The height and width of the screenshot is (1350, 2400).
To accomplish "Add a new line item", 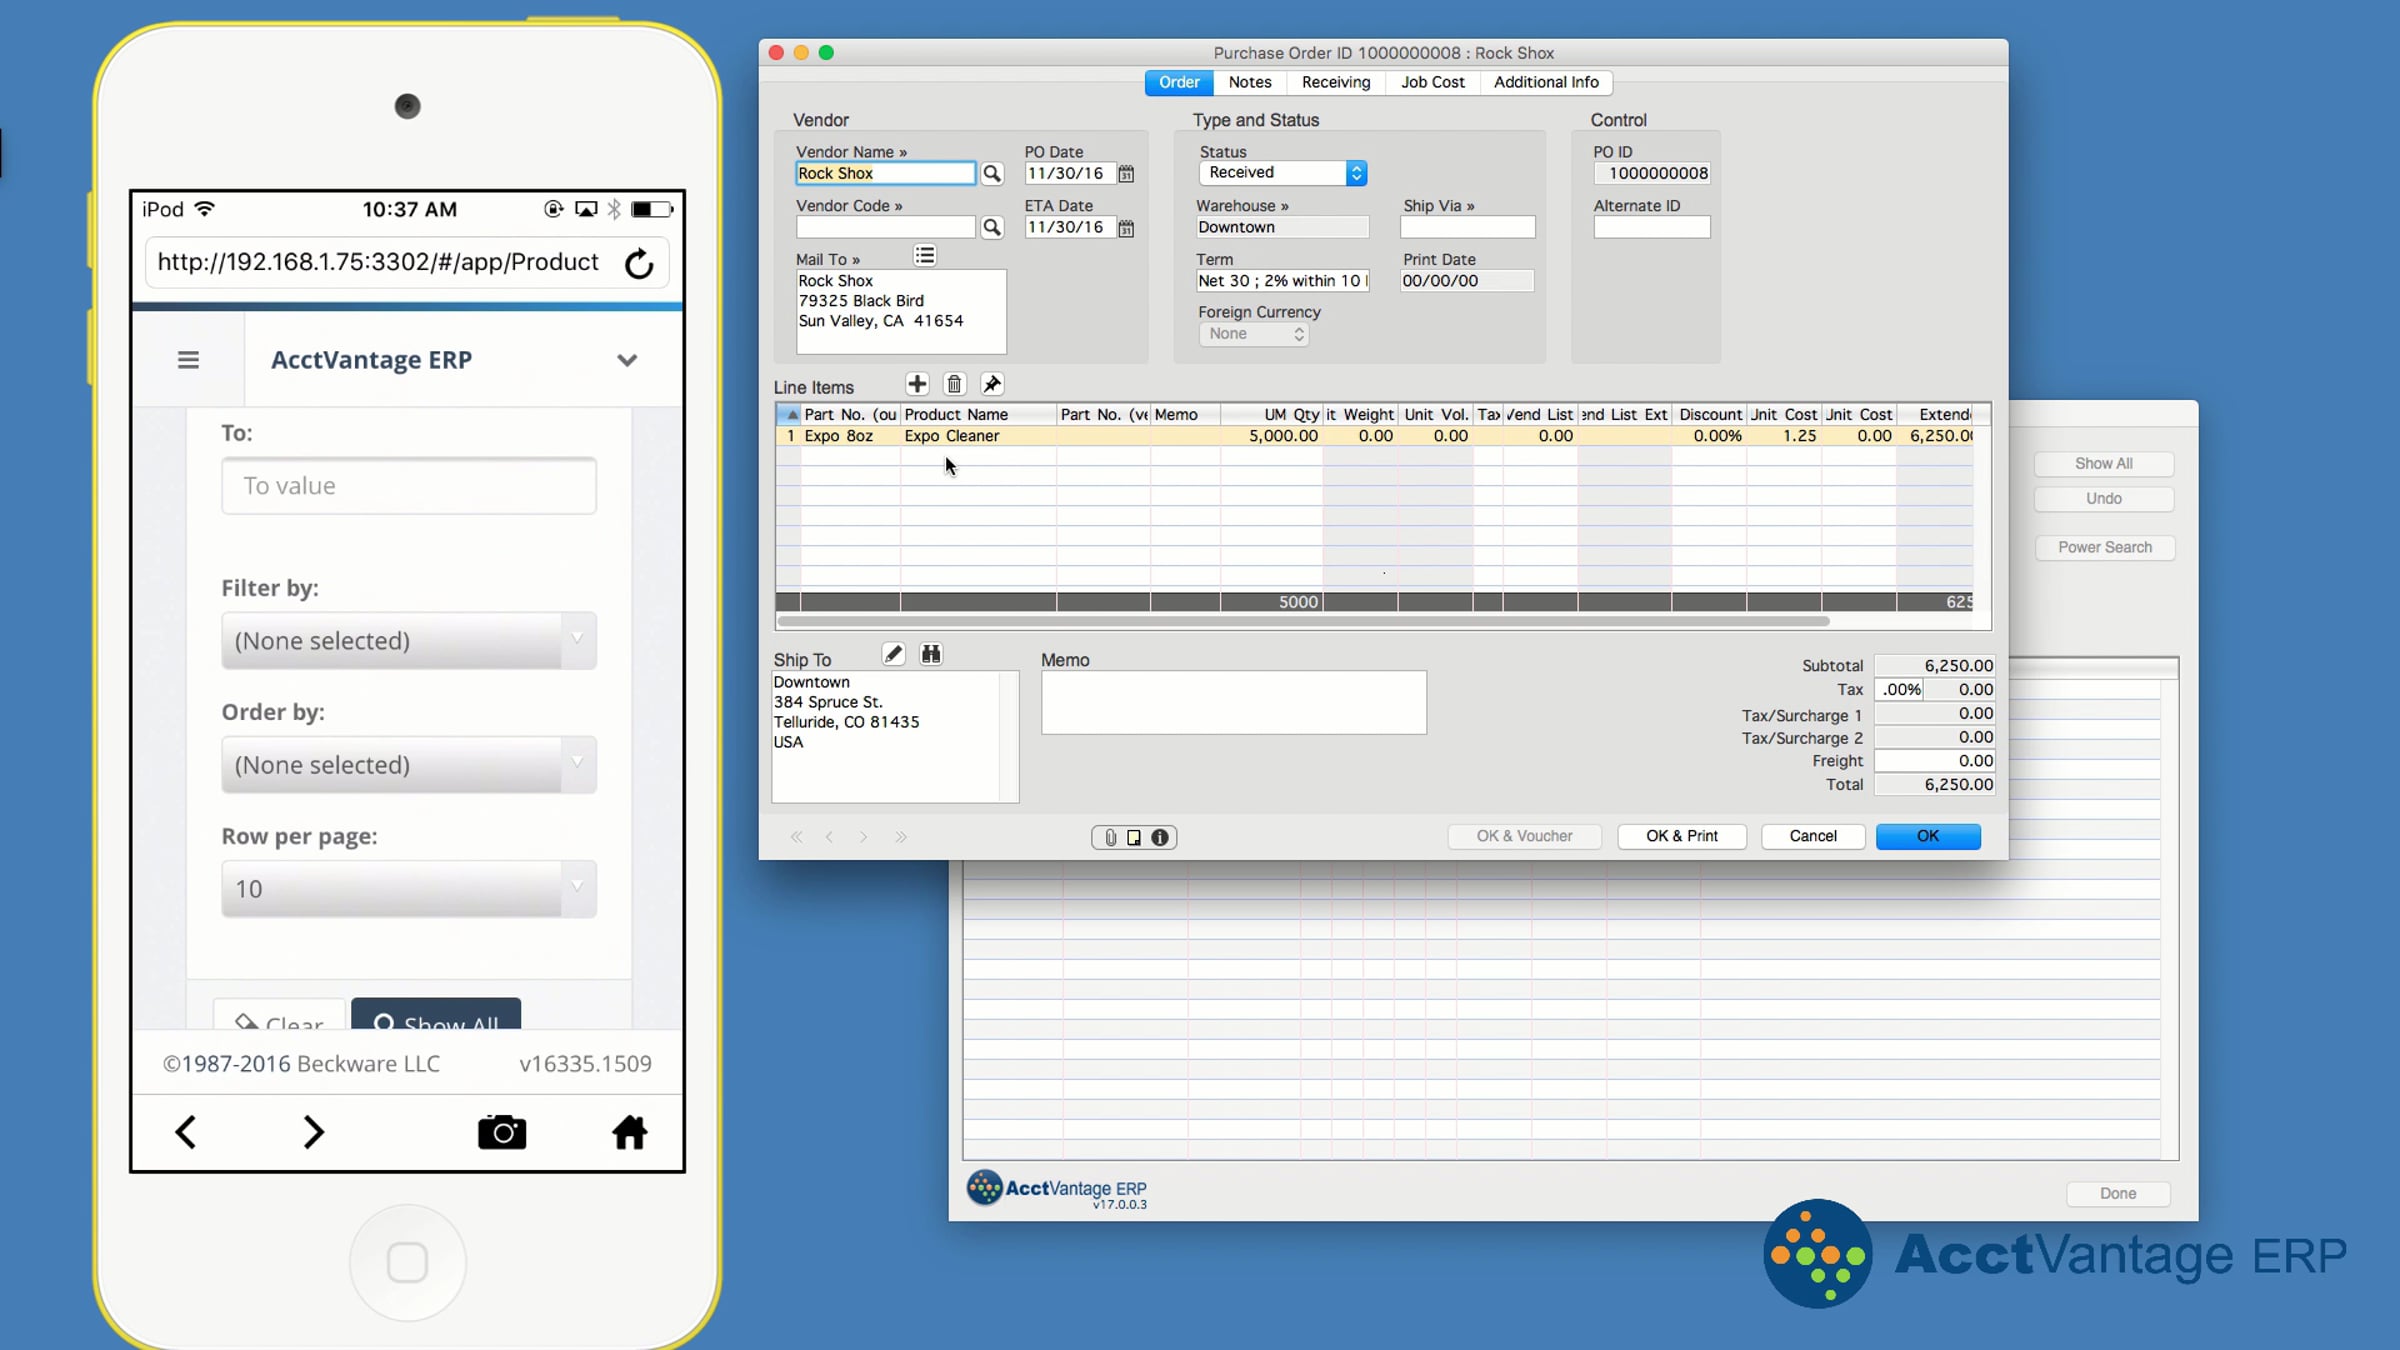I will (917, 384).
